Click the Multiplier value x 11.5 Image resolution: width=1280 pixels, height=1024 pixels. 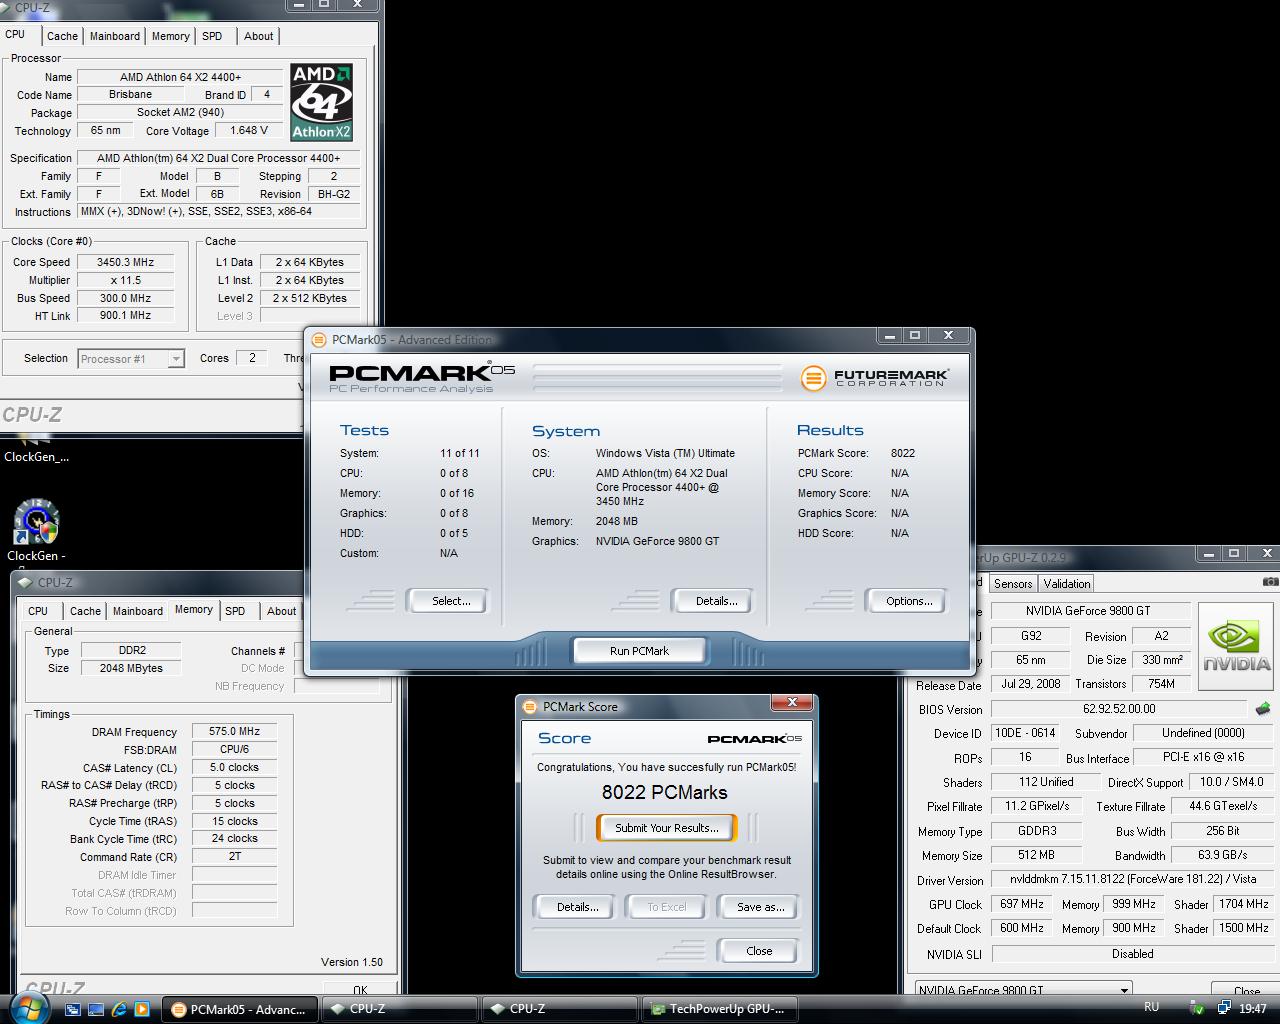coord(125,280)
